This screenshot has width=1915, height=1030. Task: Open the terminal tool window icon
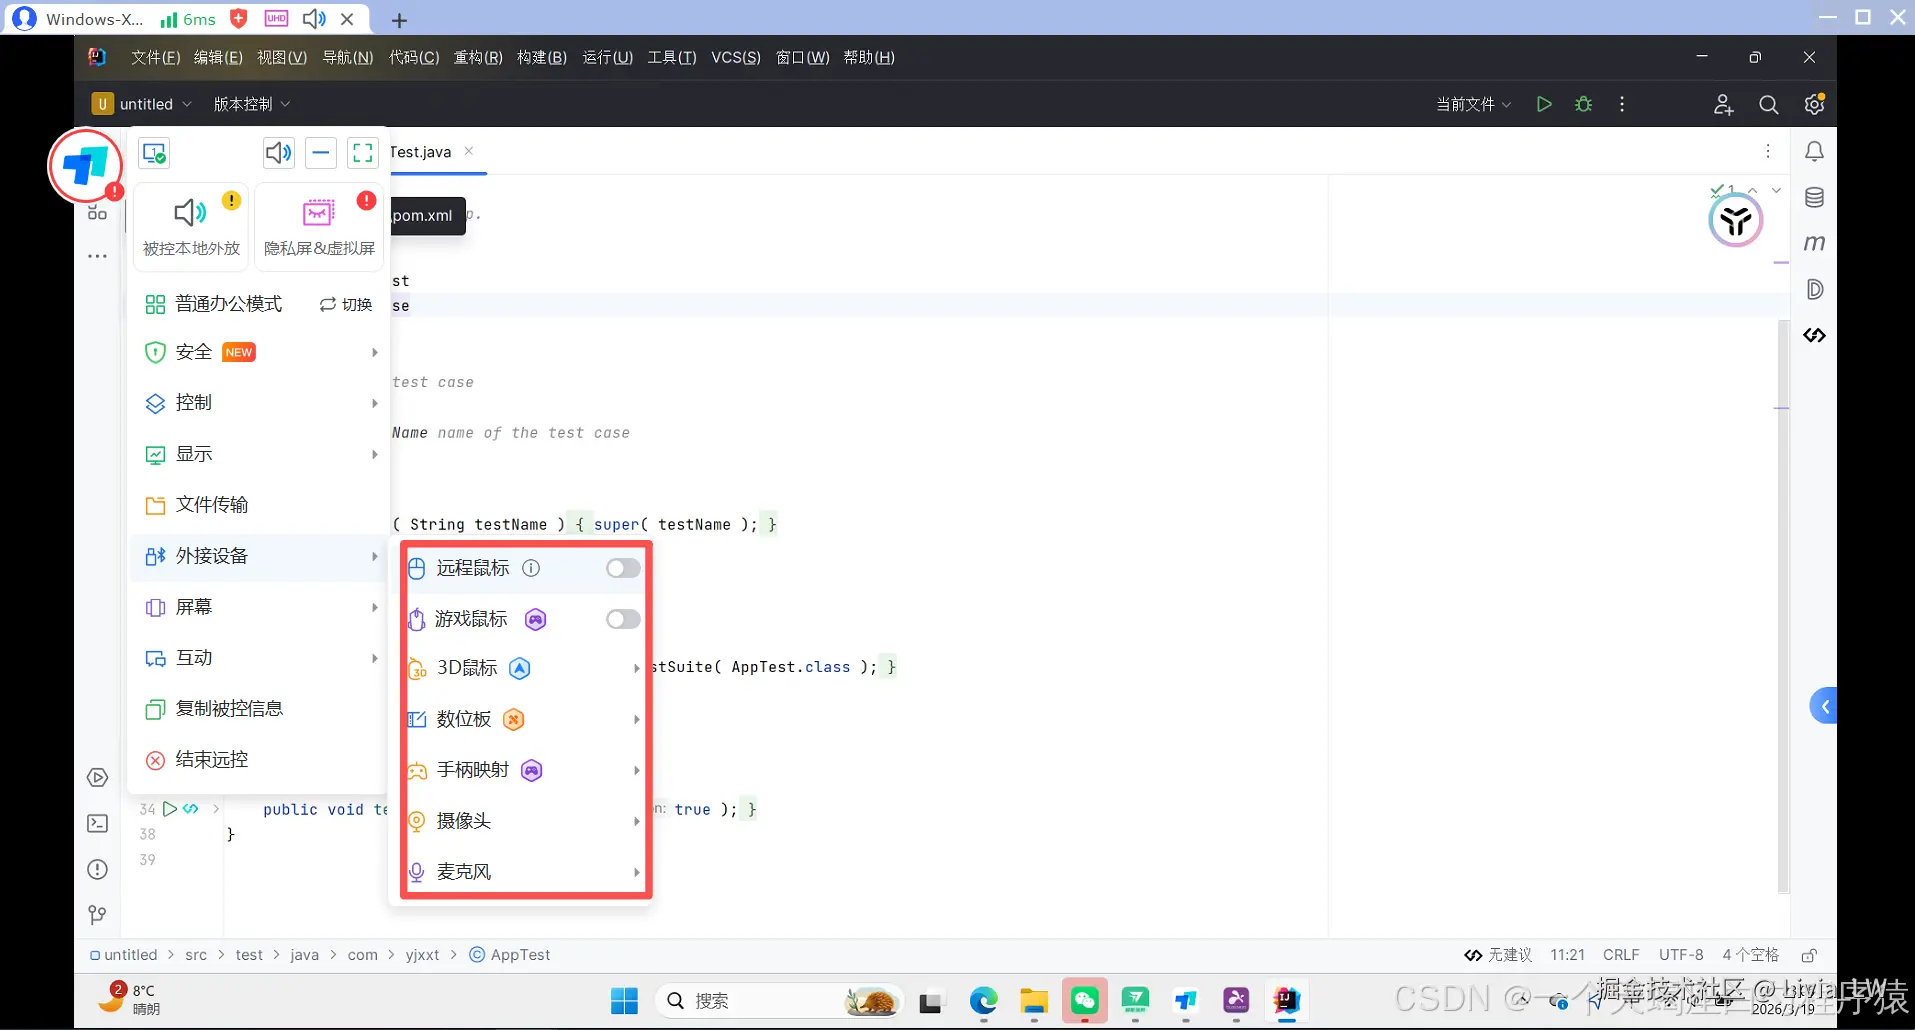(x=97, y=823)
